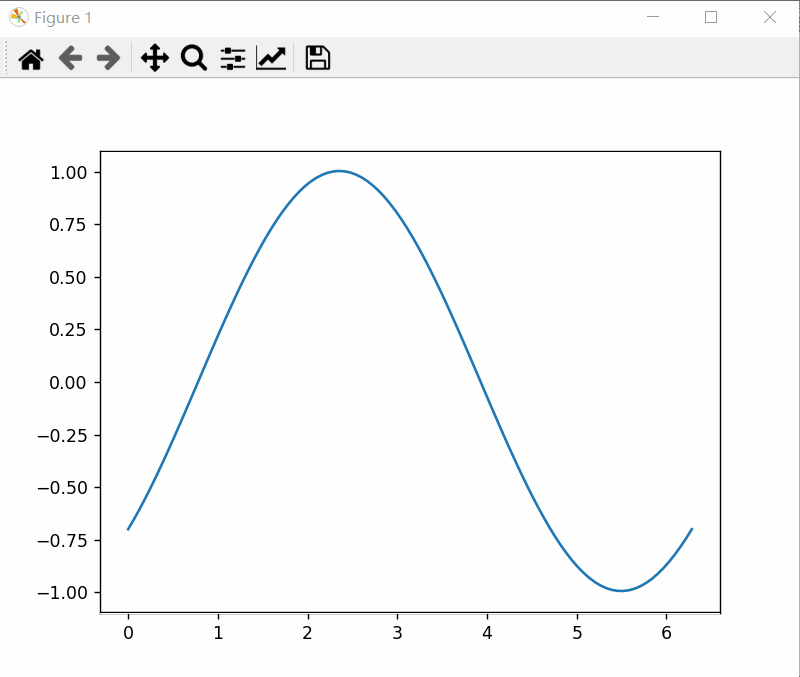The height and width of the screenshot is (677, 800).
Task: Click the y-axis label 0.50
Action: click(68, 278)
